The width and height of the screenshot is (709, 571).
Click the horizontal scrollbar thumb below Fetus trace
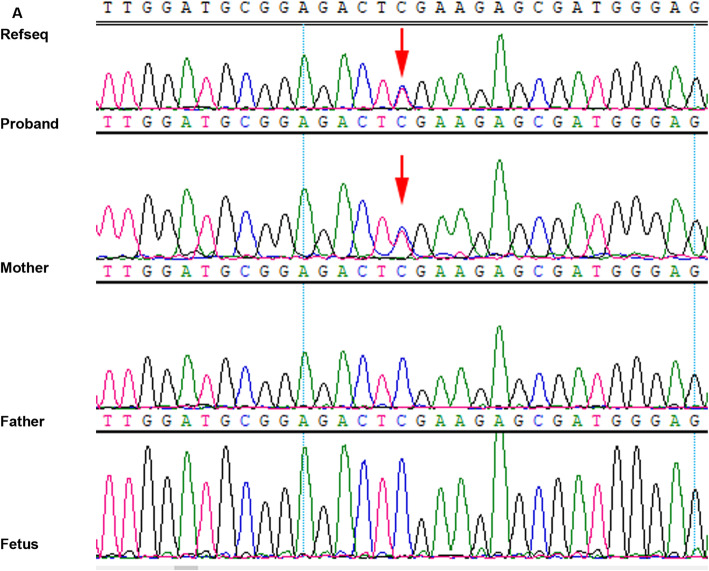pyautogui.click(x=186, y=567)
